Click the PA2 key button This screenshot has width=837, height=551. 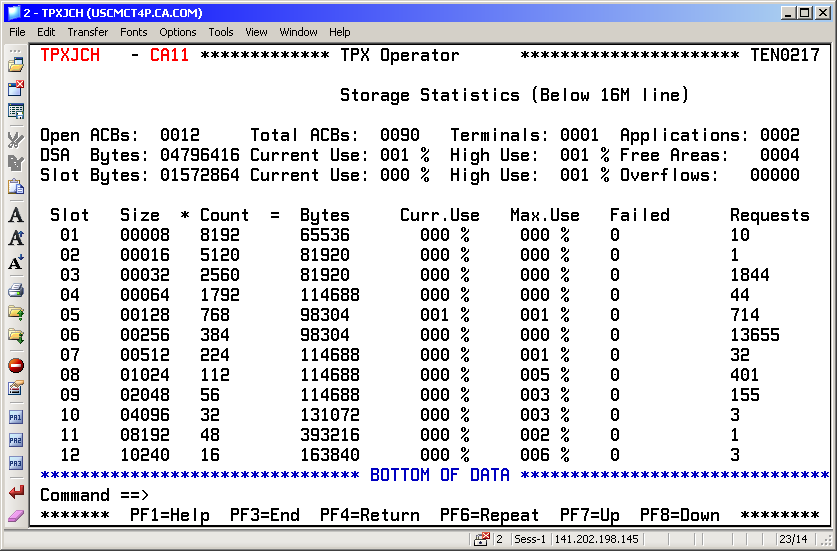[16, 441]
